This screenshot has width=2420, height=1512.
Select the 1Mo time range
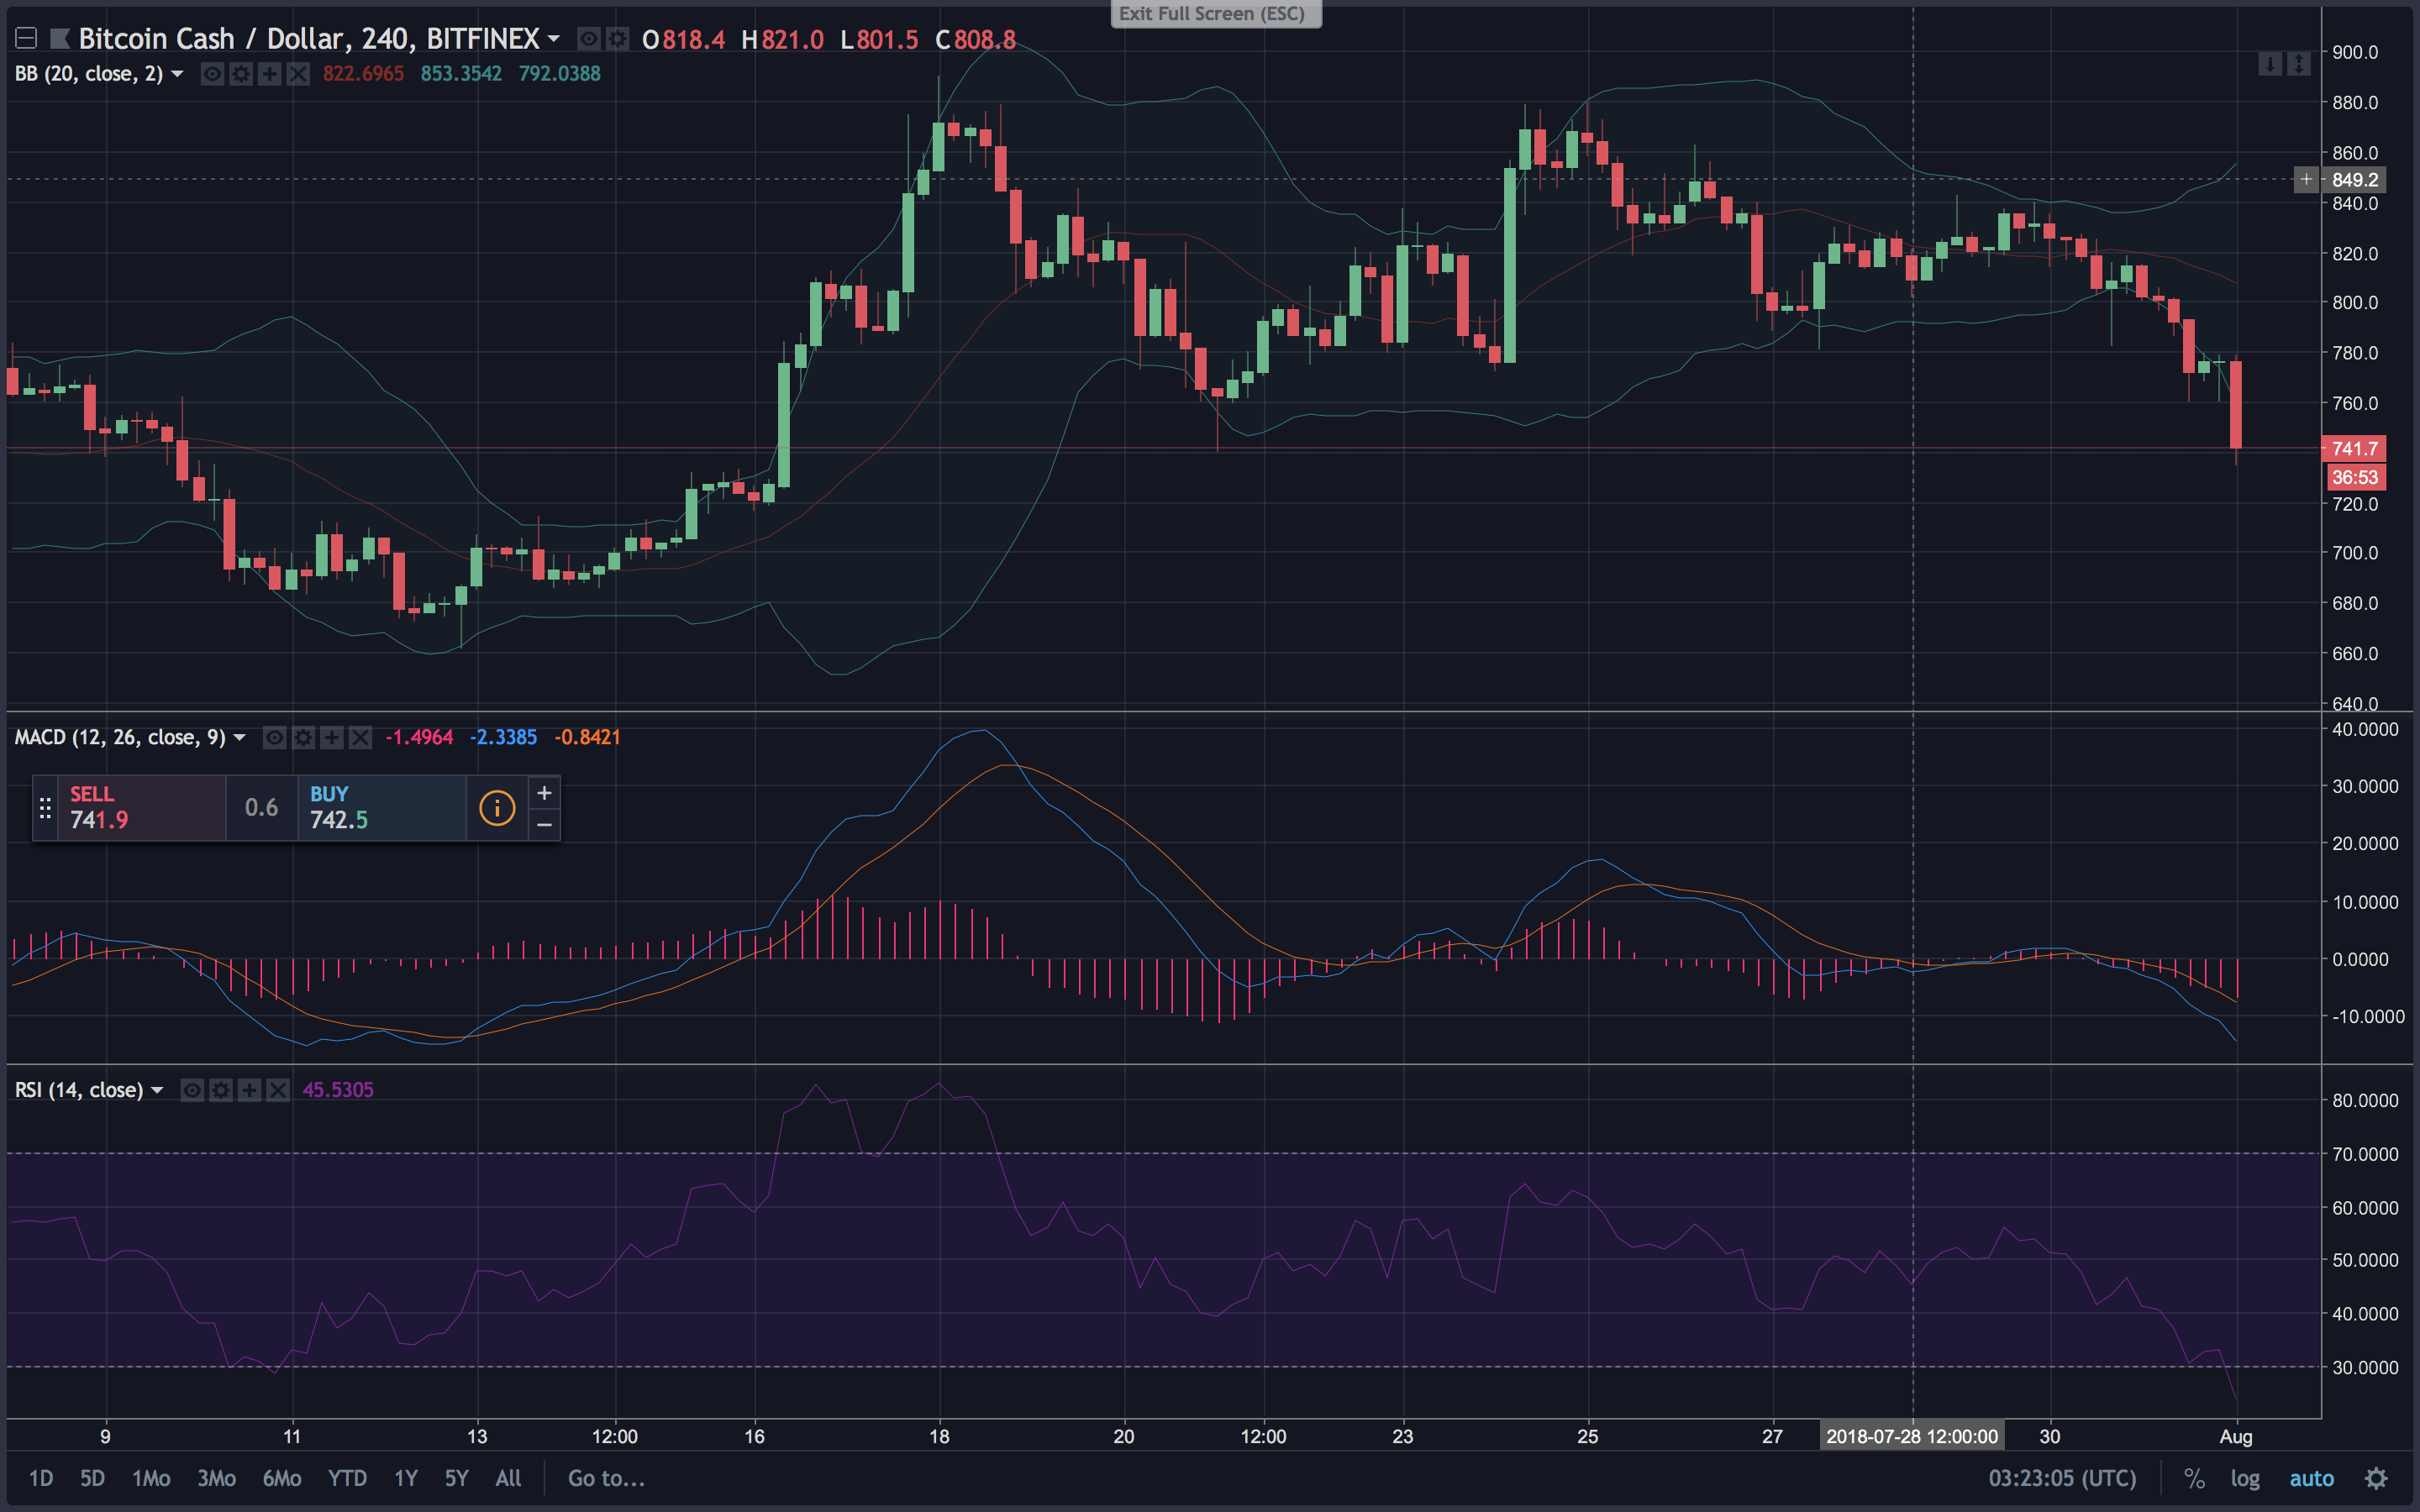pyautogui.click(x=151, y=1479)
